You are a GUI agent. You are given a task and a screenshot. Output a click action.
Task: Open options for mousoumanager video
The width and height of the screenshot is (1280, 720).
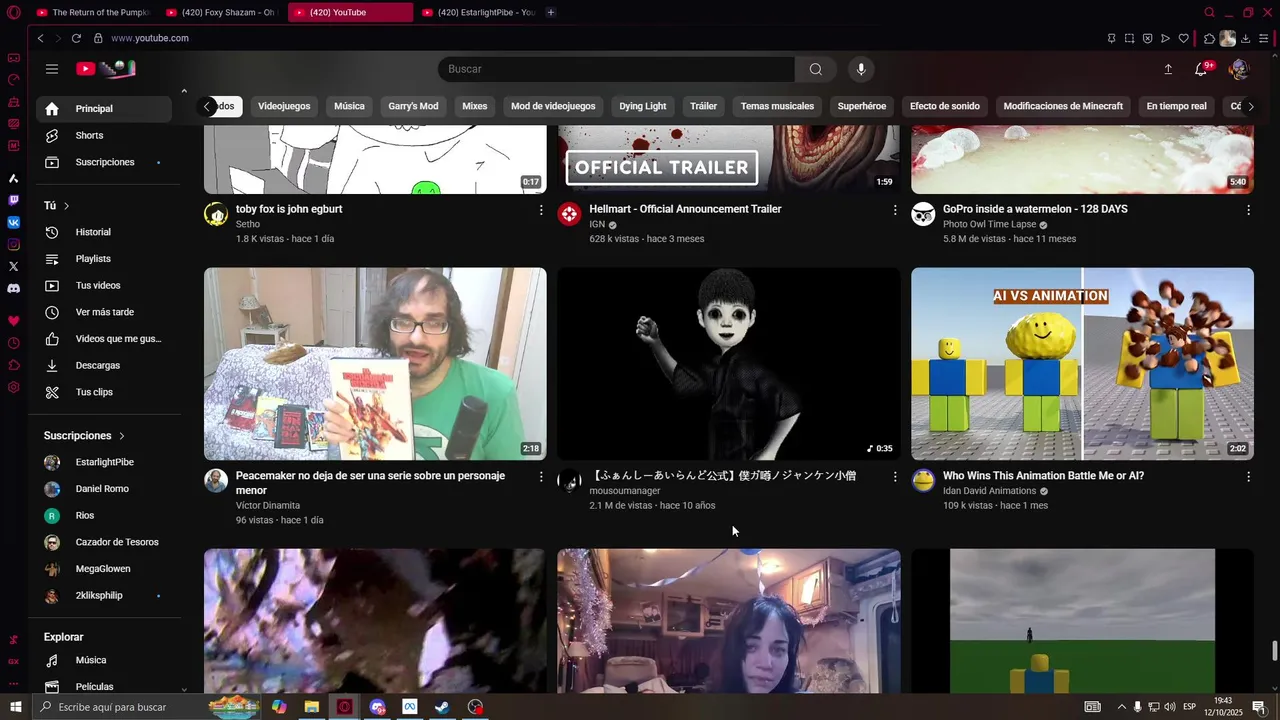tap(895, 477)
